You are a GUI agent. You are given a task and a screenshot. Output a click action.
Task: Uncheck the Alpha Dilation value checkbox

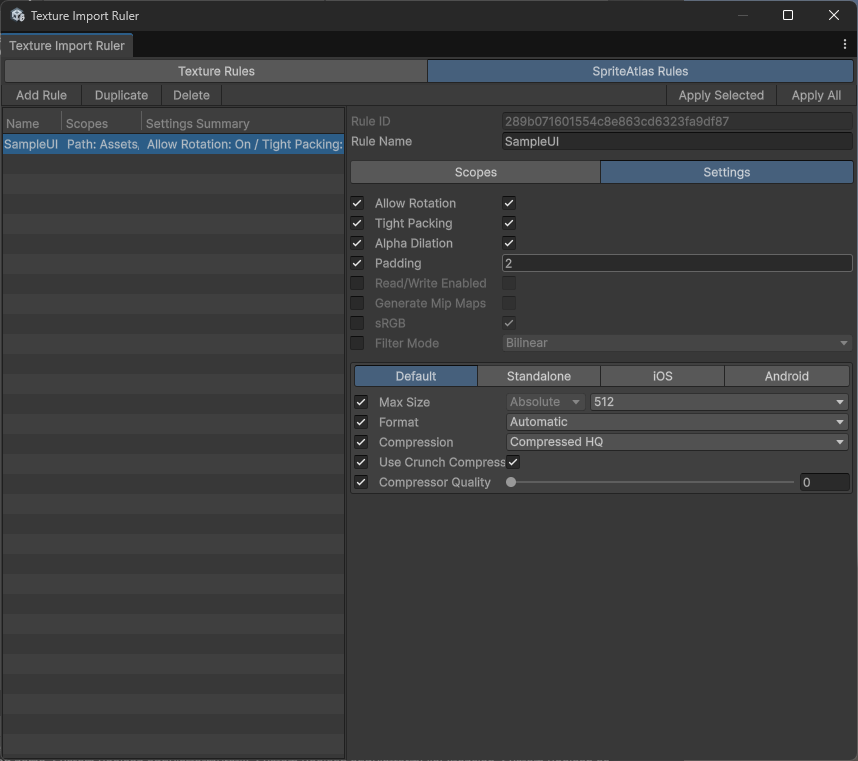pos(509,243)
